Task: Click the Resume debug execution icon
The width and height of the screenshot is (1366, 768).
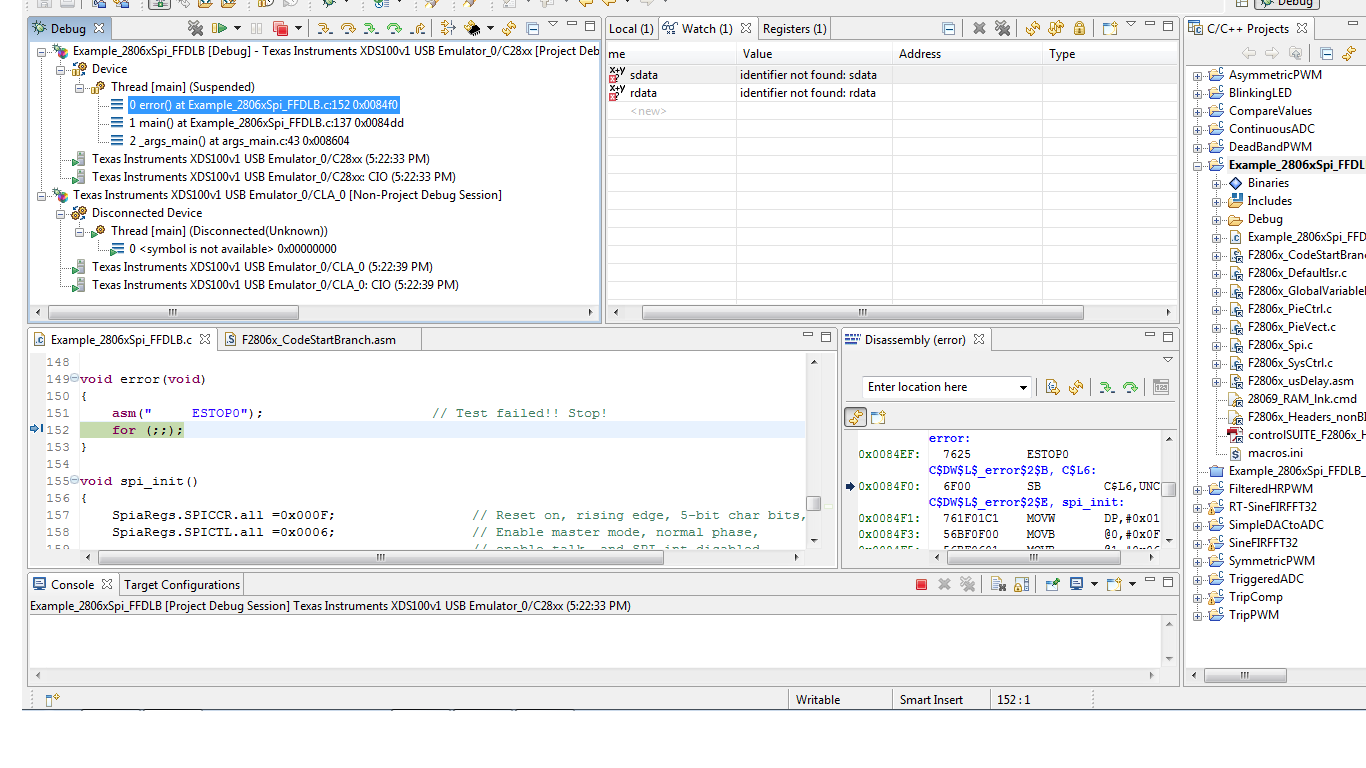Action: [218, 28]
